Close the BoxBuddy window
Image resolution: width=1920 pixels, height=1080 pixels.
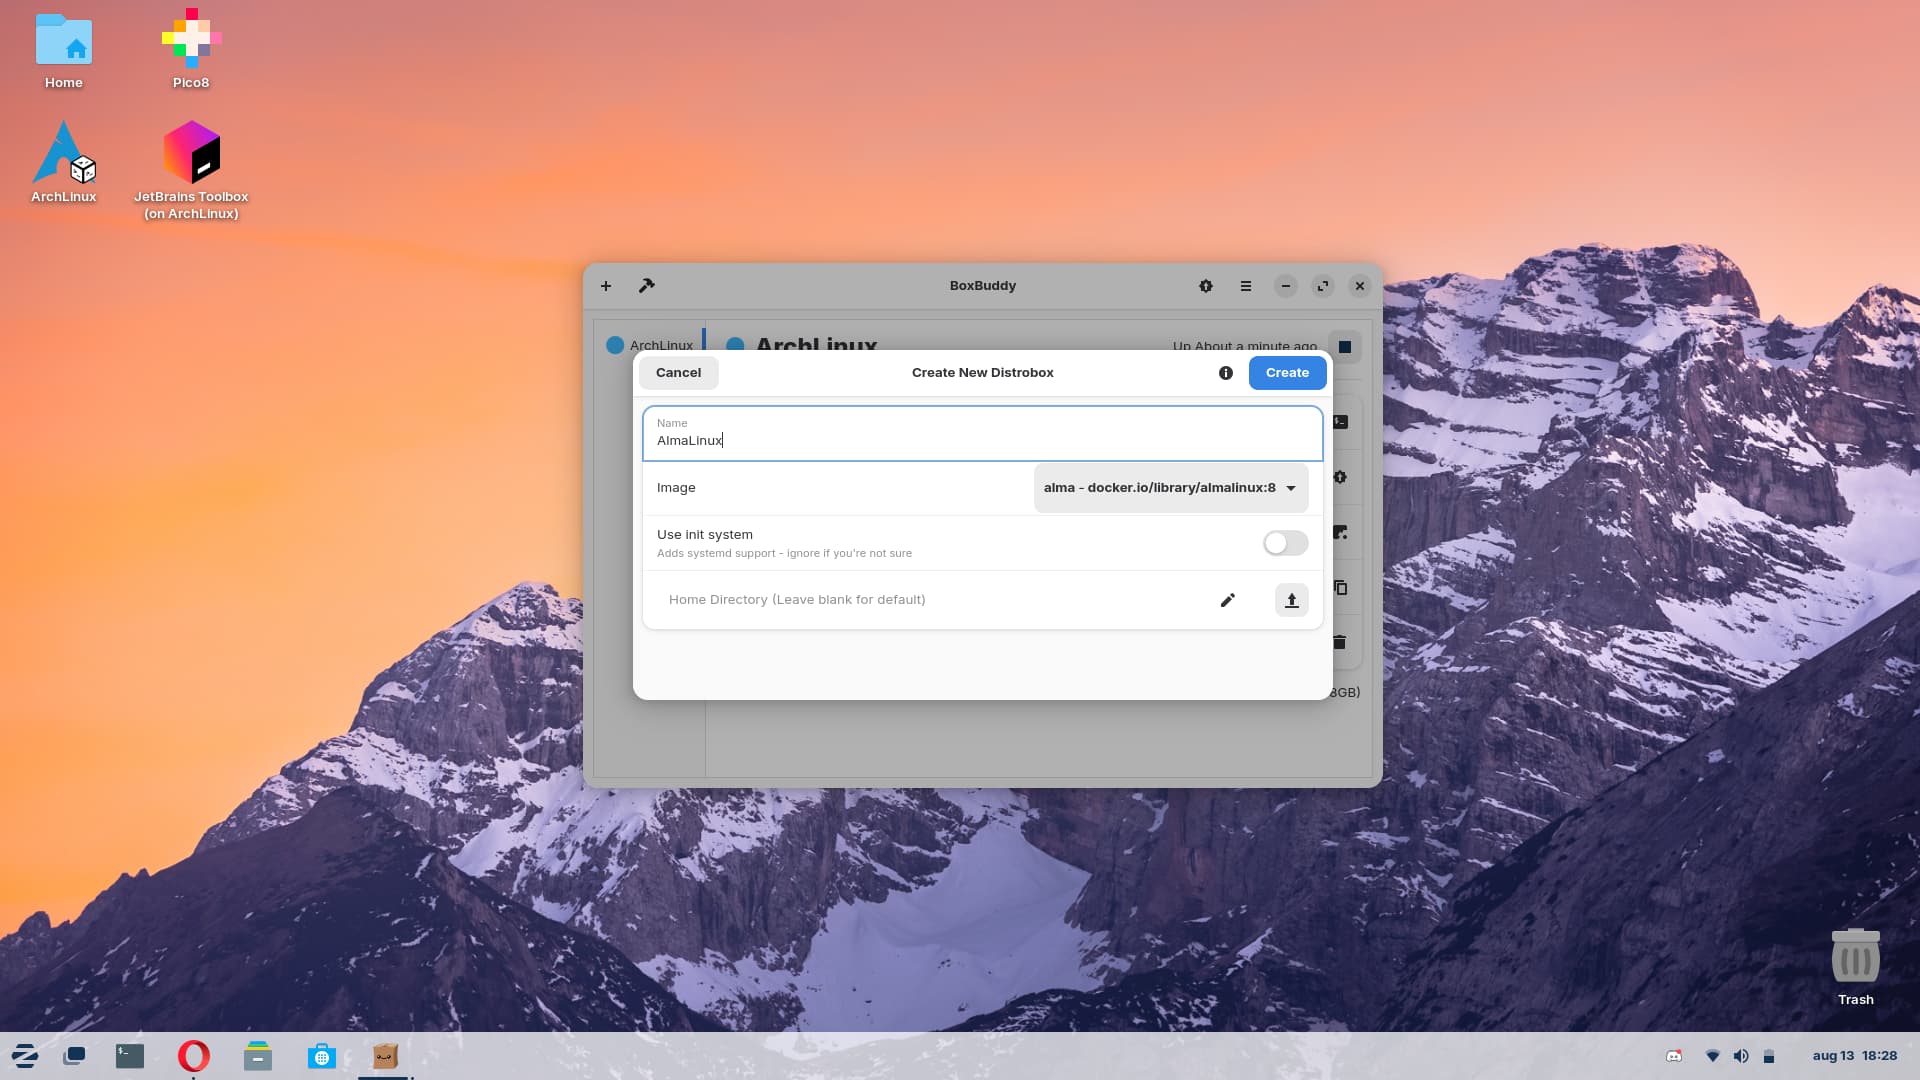[x=1360, y=286]
